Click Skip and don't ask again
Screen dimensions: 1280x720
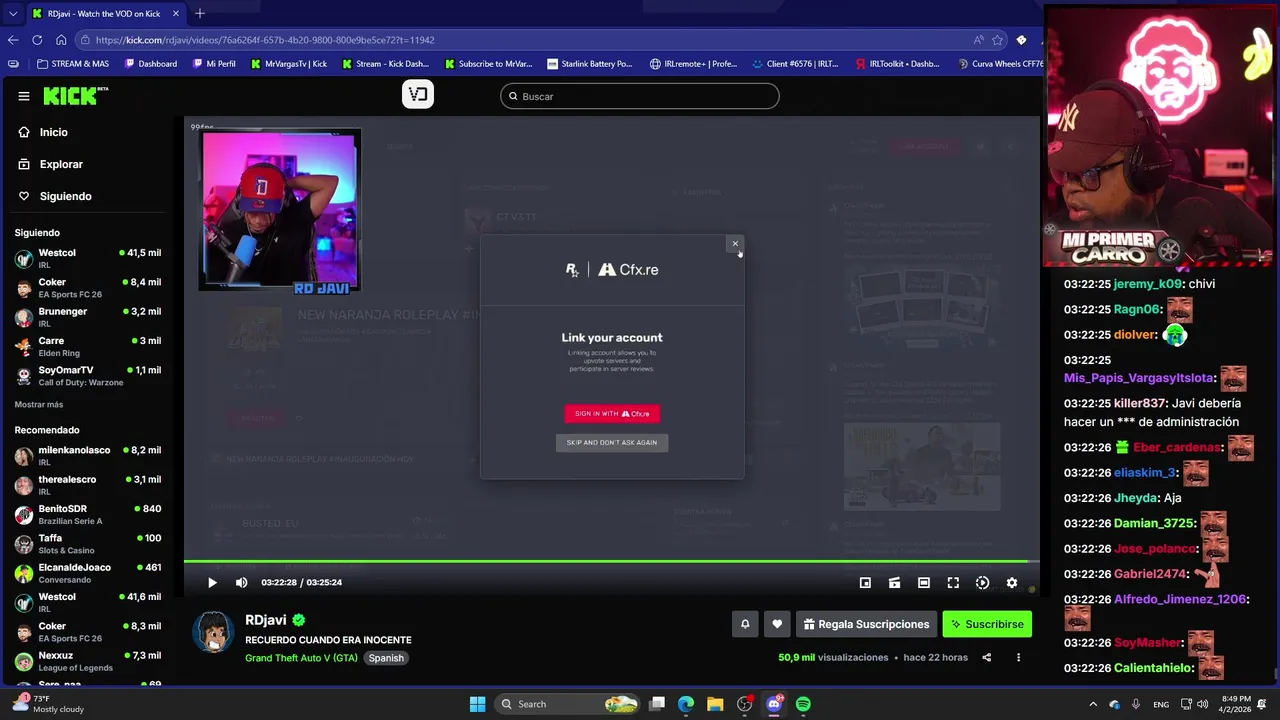[612, 442]
